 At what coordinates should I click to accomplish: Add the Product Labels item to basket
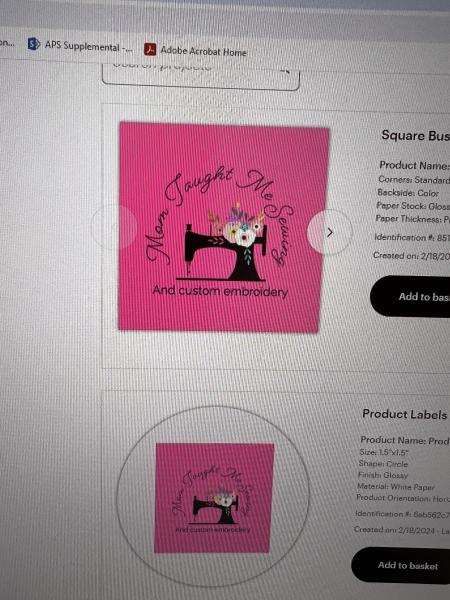(x=401, y=566)
